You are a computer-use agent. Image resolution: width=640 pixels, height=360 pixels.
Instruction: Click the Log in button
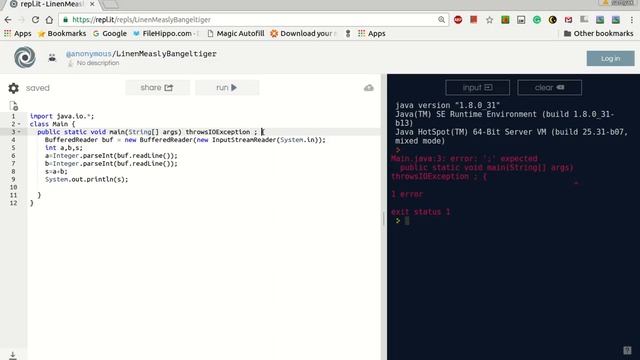pos(610,58)
